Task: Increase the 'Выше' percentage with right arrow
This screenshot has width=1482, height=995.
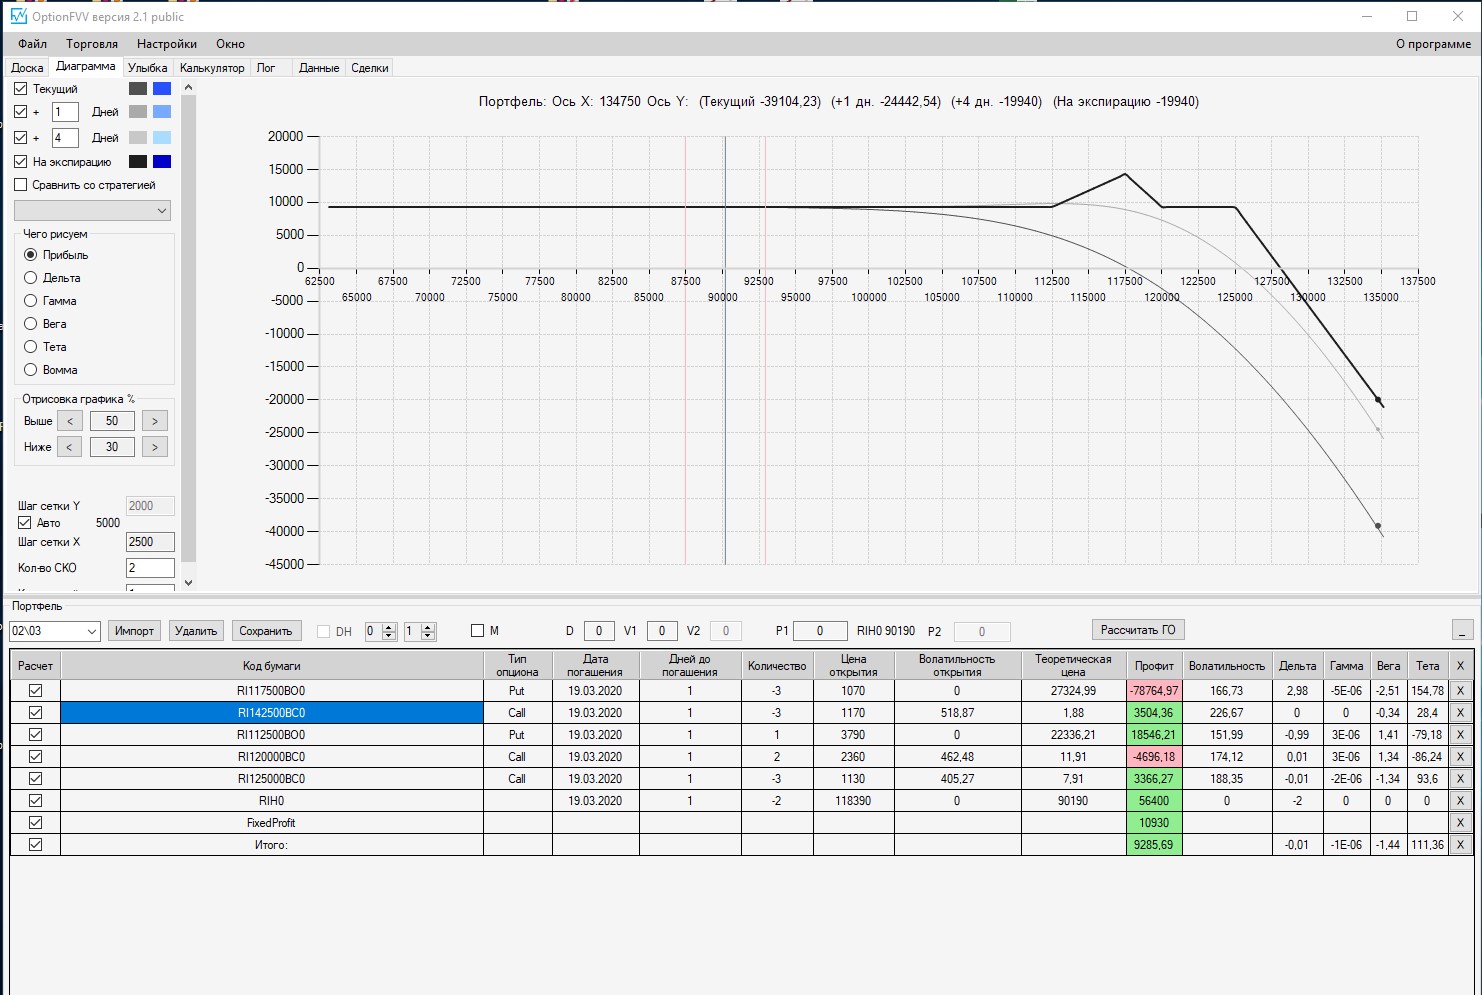Action: tap(155, 421)
